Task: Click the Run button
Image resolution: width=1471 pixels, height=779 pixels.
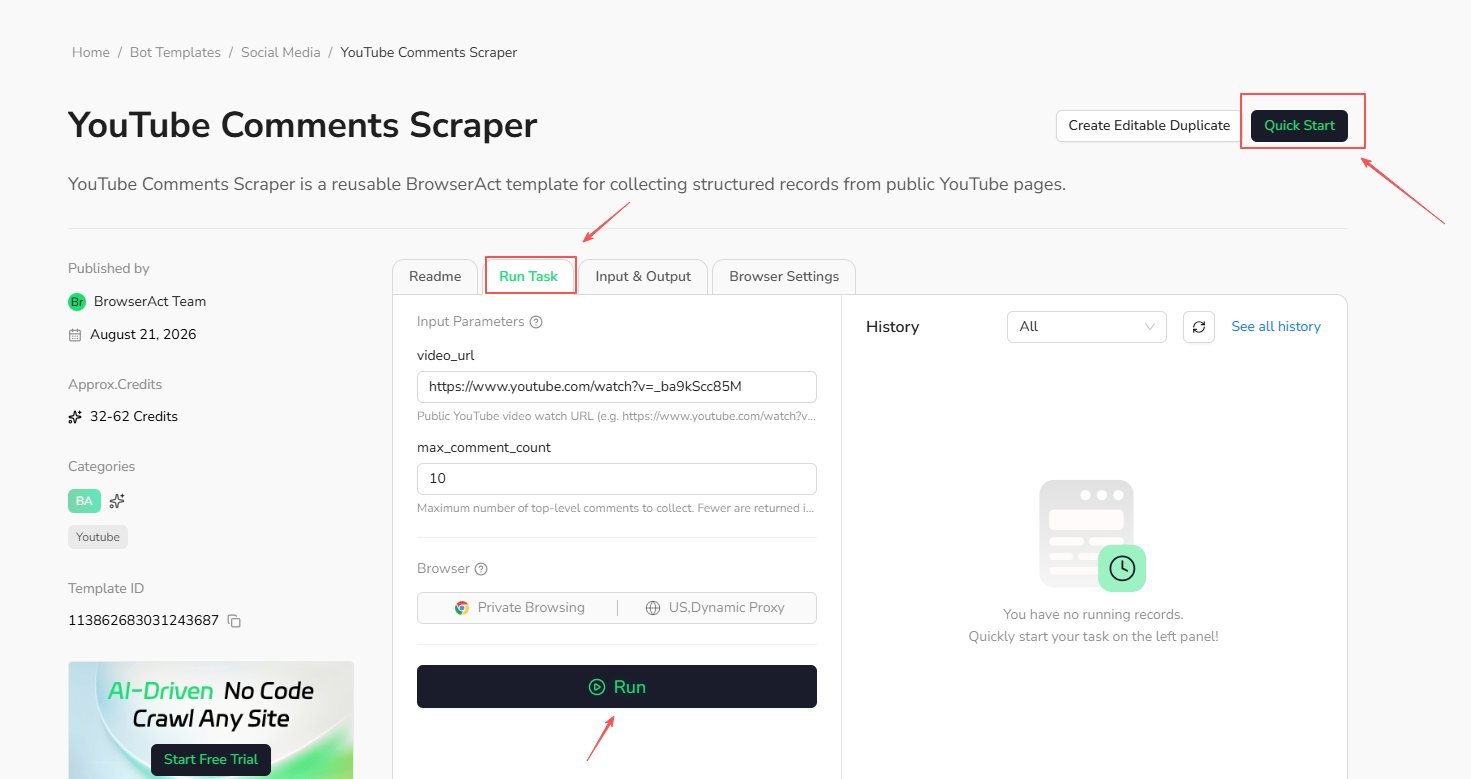Action: click(617, 687)
